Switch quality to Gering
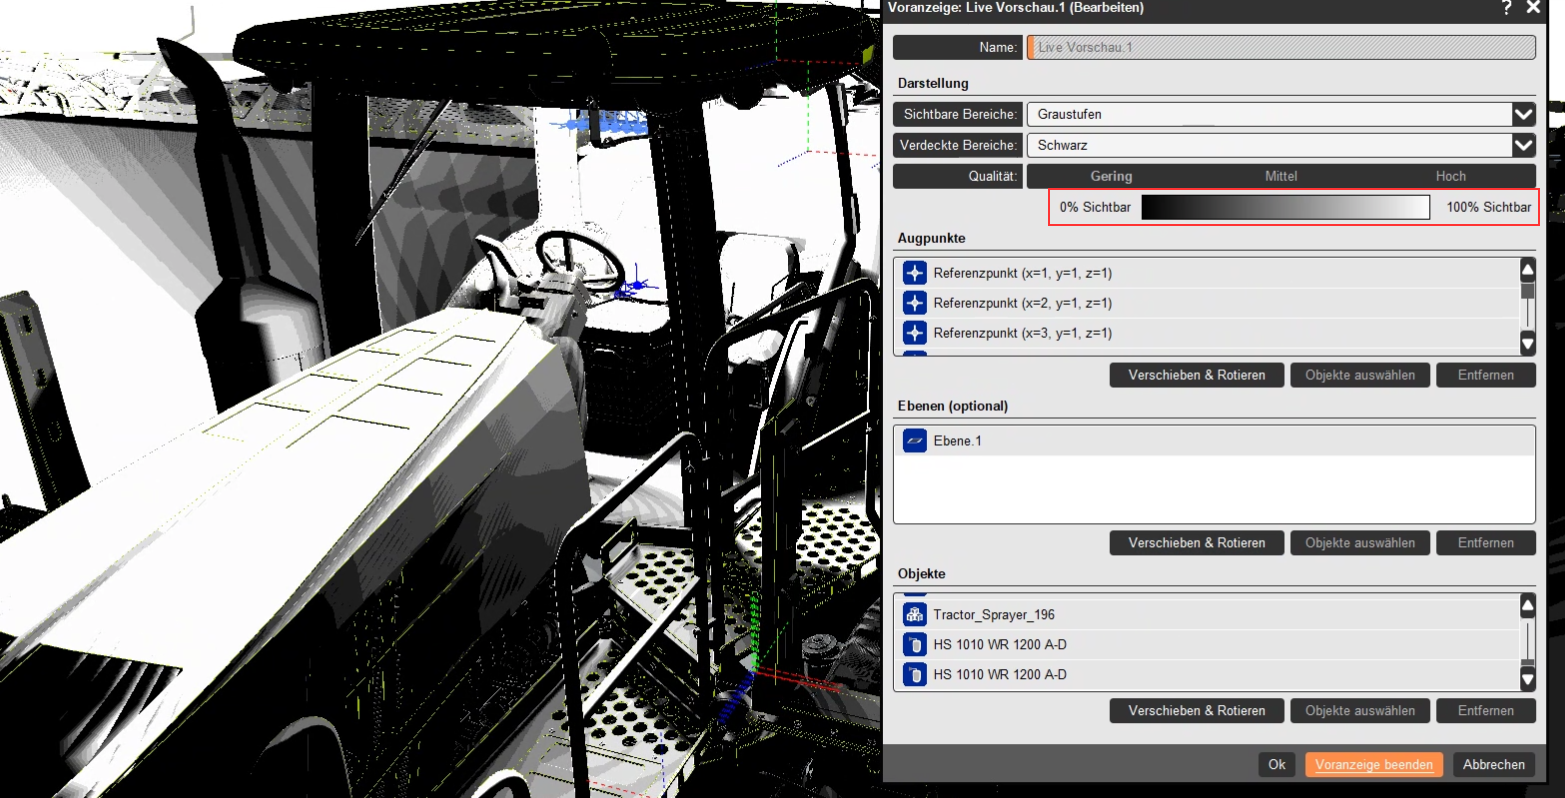The width and height of the screenshot is (1565, 798). tap(1110, 176)
